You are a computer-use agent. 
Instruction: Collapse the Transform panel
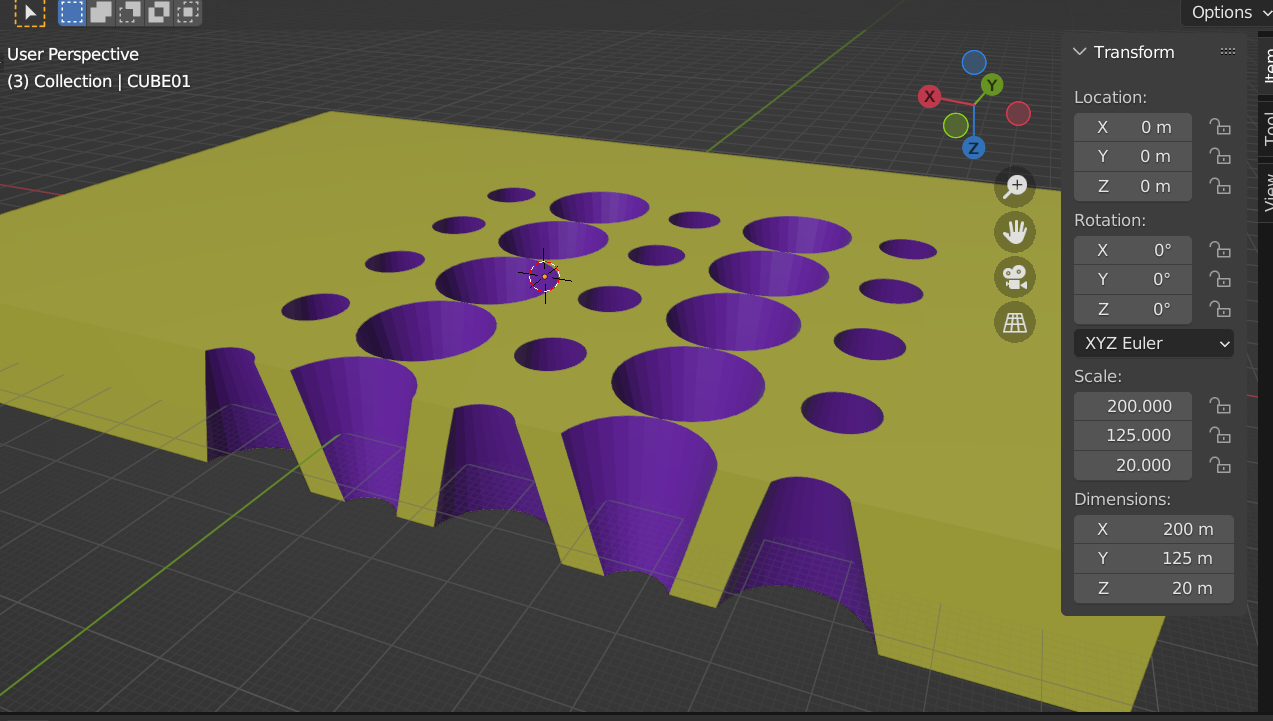pos(1079,51)
